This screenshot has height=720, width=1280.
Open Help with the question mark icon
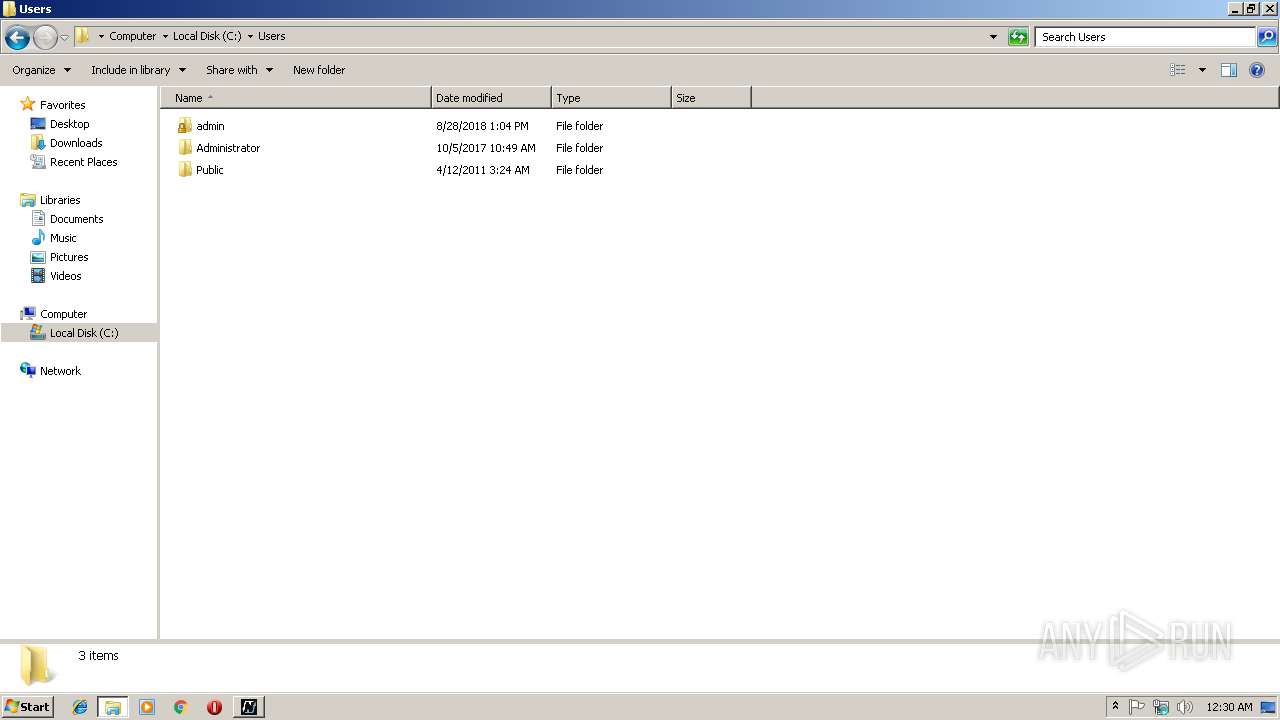(x=1257, y=70)
